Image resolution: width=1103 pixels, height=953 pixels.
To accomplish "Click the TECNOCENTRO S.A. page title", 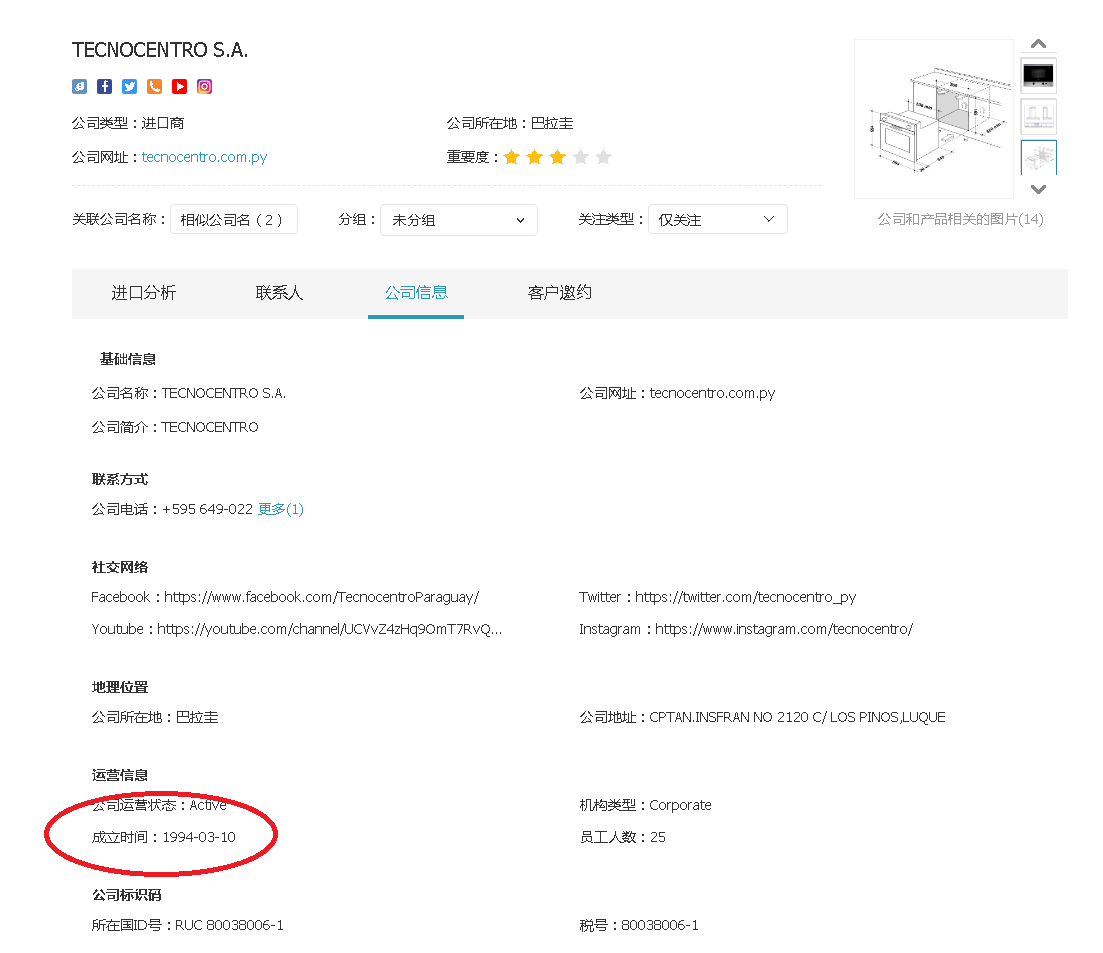I will coord(160,50).
